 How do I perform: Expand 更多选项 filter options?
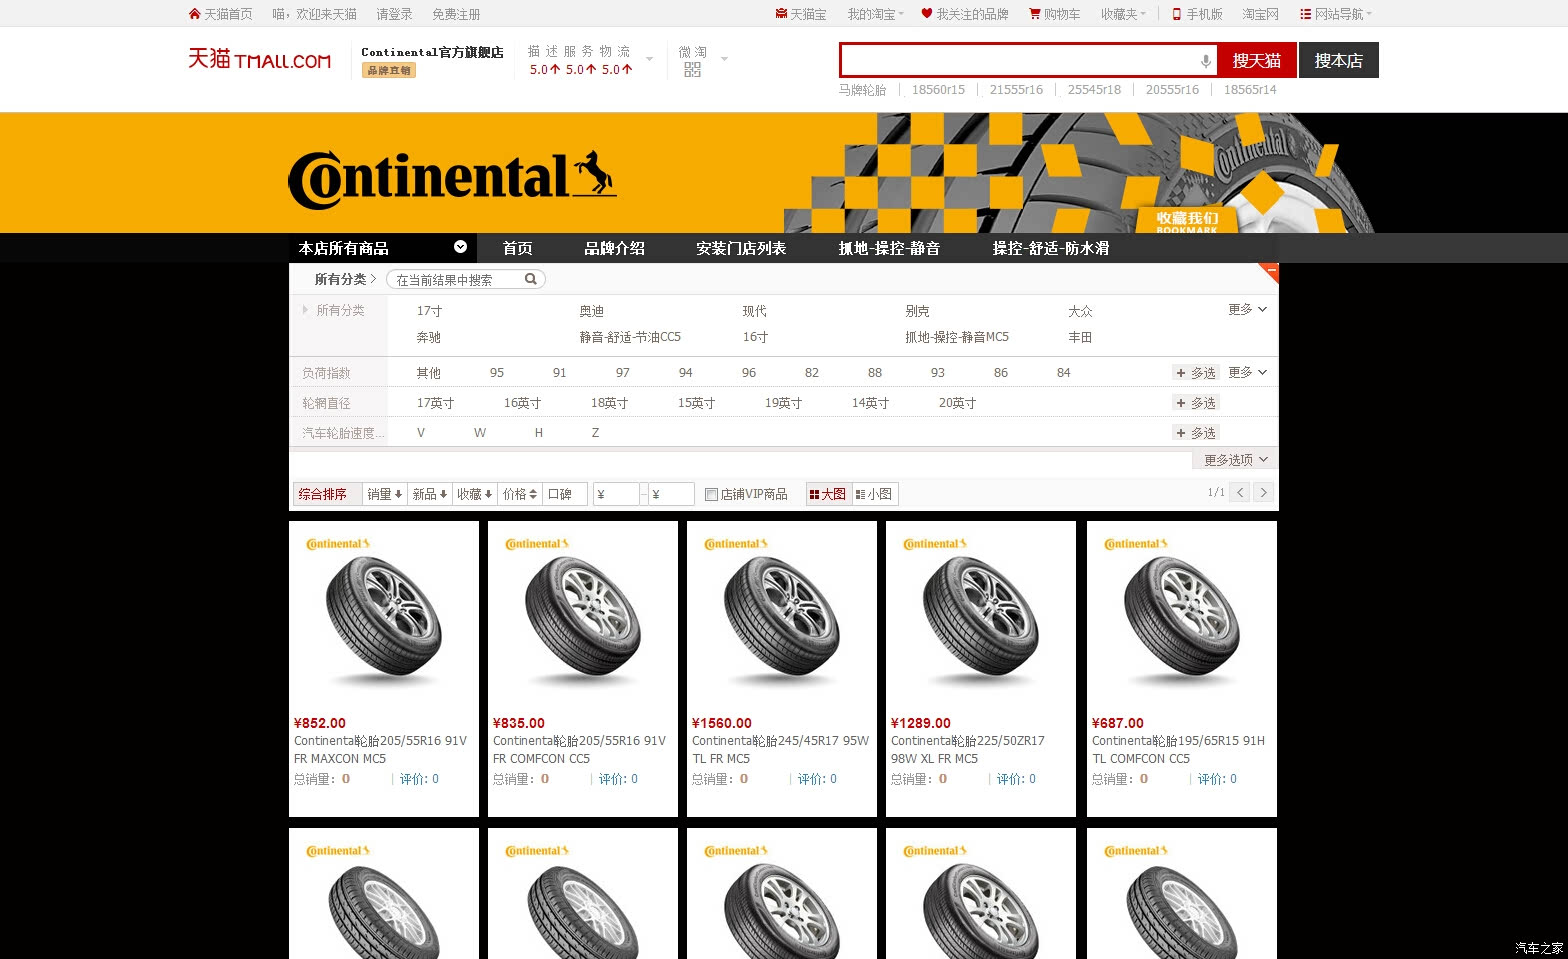point(1236,460)
